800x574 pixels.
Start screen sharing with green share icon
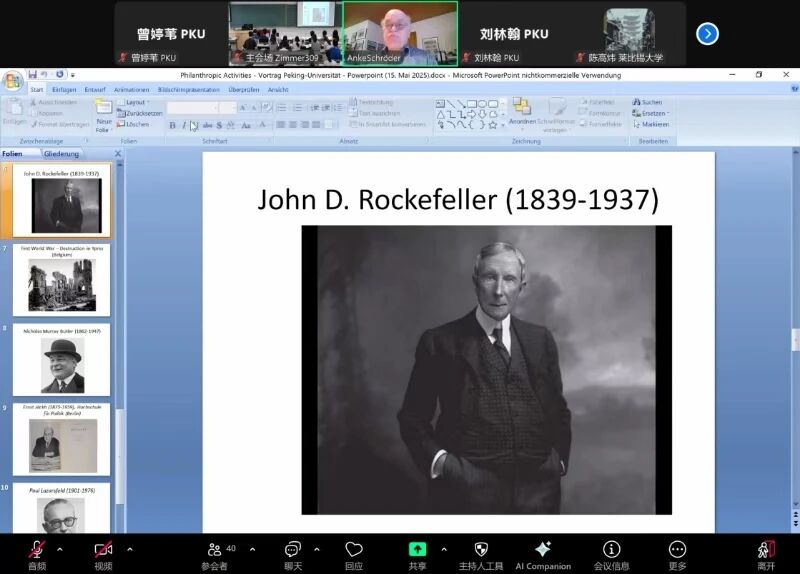click(417, 549)
